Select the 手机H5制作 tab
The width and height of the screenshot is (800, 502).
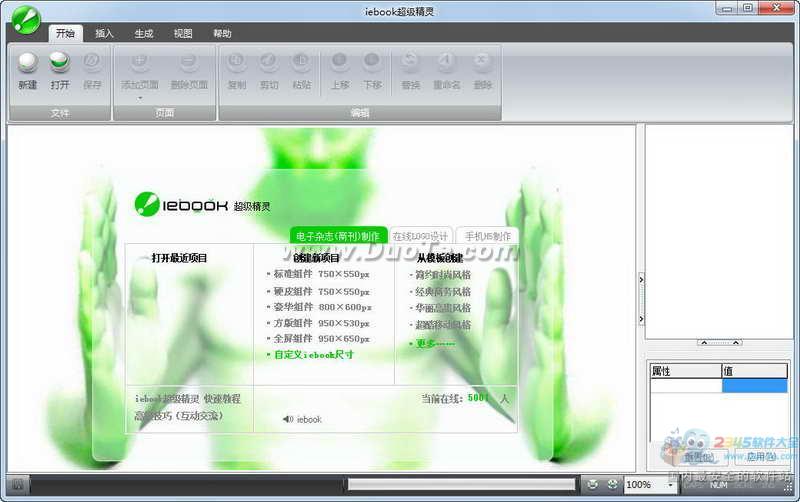[x=487, y=236]
